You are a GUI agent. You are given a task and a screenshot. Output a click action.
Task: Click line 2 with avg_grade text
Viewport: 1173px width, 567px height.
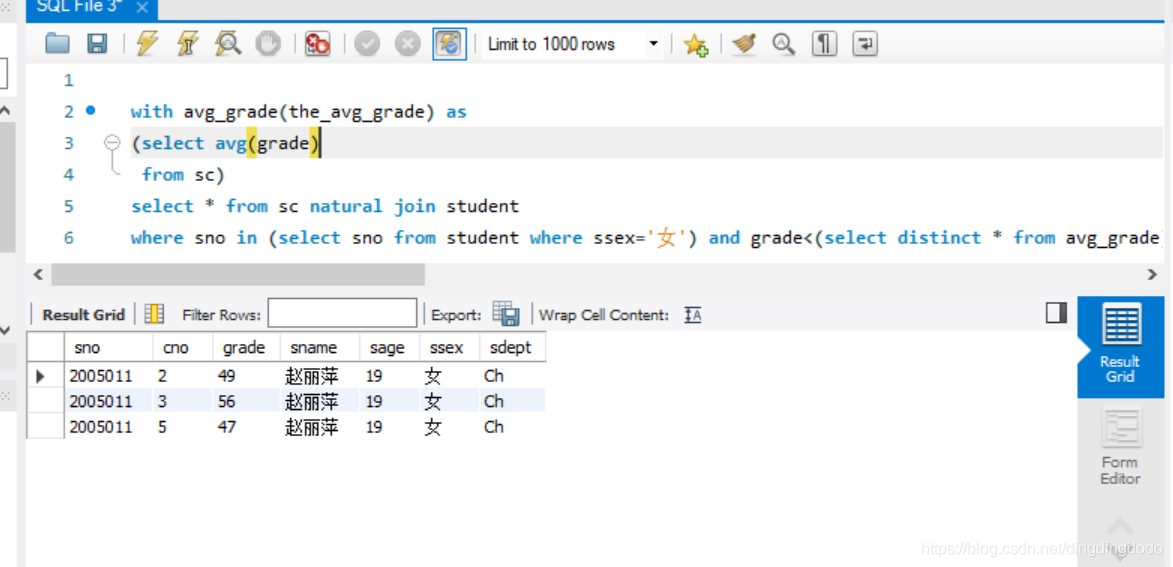pos(298,111)
